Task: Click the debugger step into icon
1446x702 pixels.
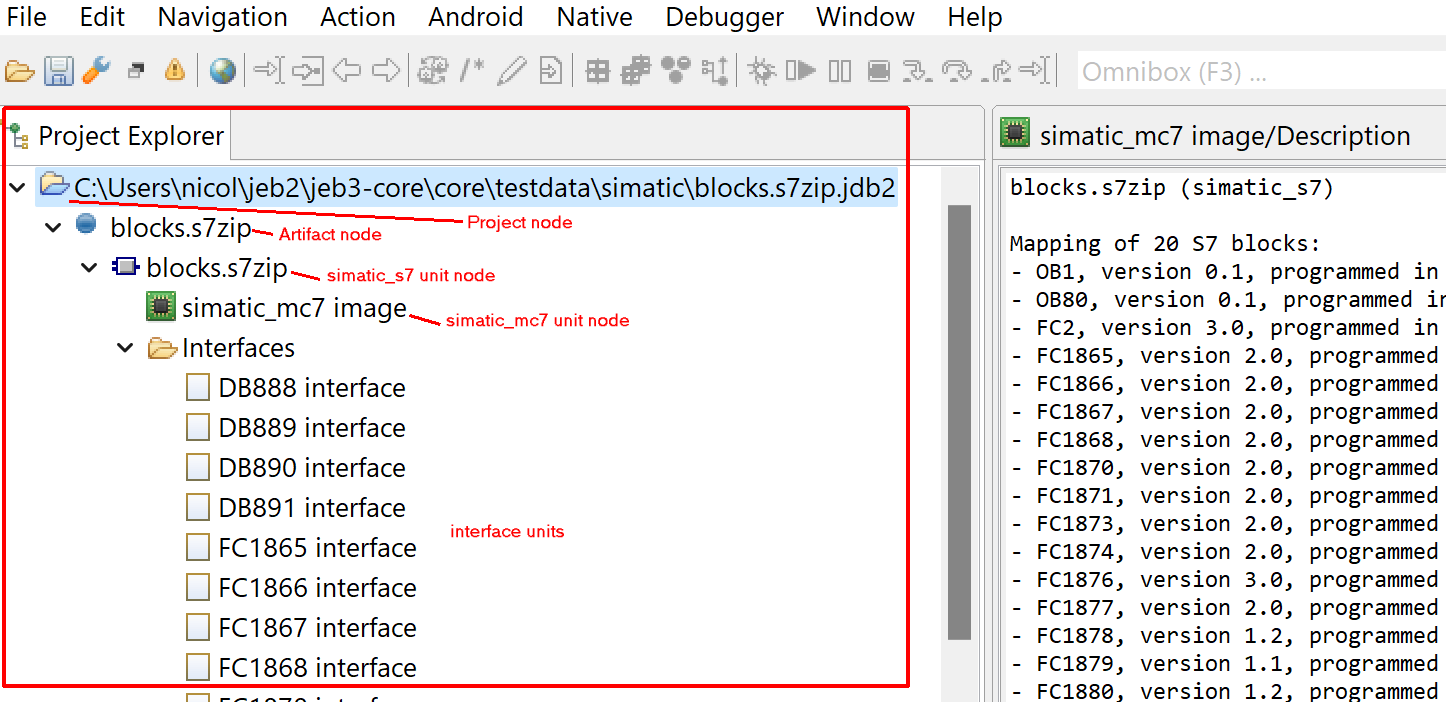Action: click(918, 71)
